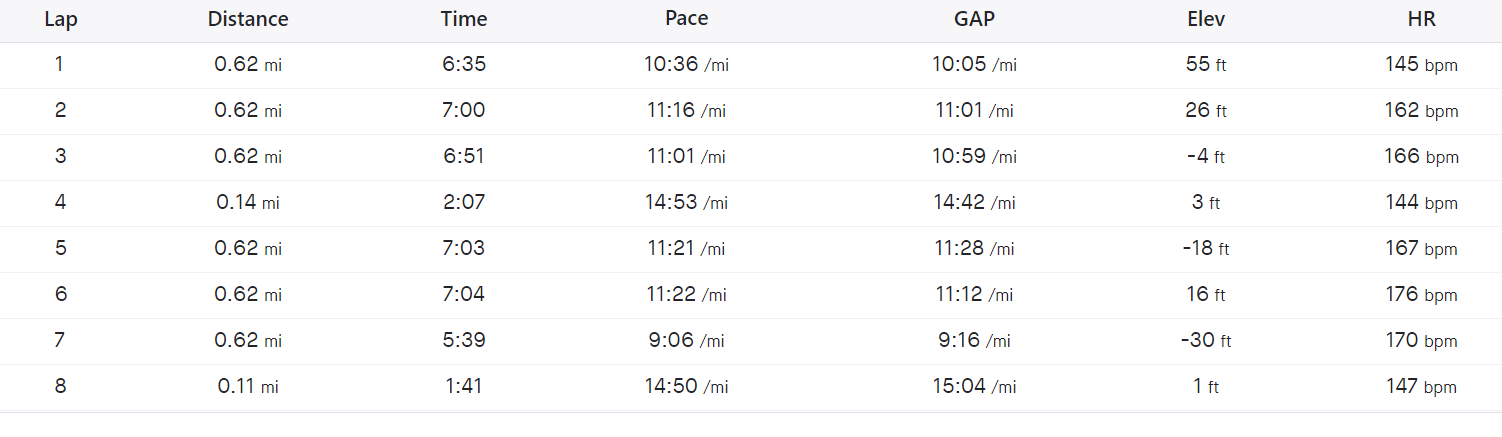Click the GAP column header
Screen dimensions: 1502x437
(x=974, y=19)
